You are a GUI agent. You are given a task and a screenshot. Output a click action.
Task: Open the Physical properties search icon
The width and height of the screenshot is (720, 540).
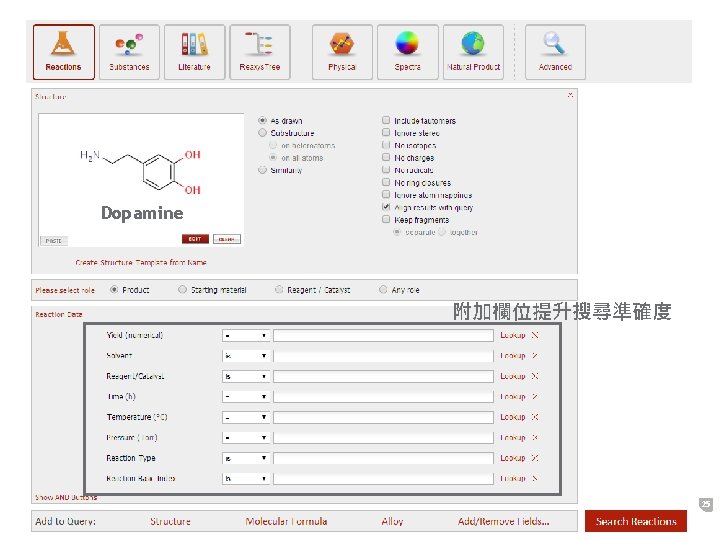tap(342, 52)
